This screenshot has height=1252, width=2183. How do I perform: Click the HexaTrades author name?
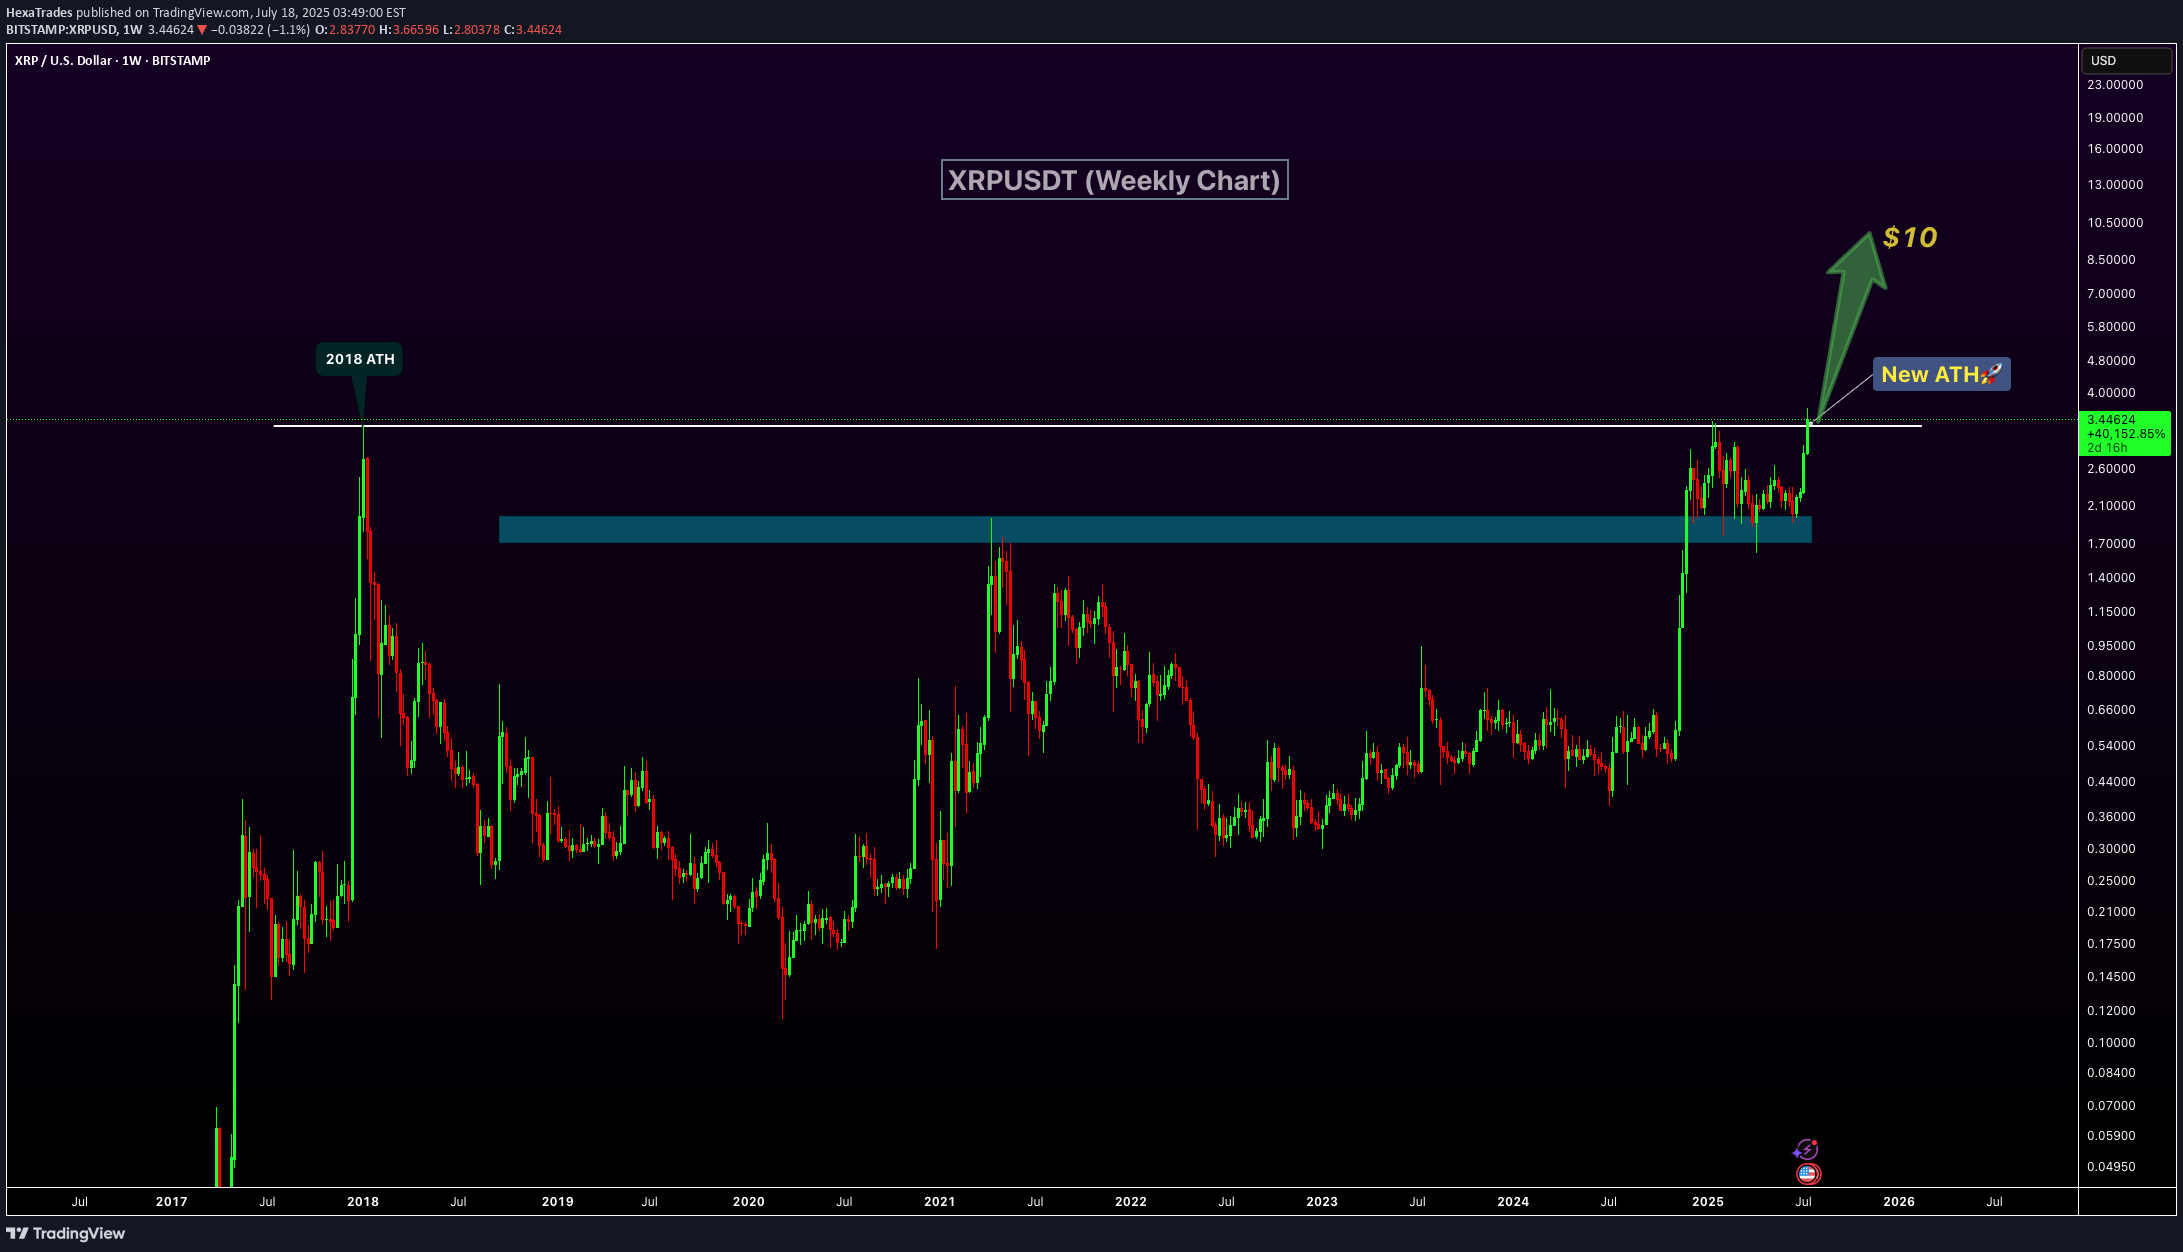39,13
